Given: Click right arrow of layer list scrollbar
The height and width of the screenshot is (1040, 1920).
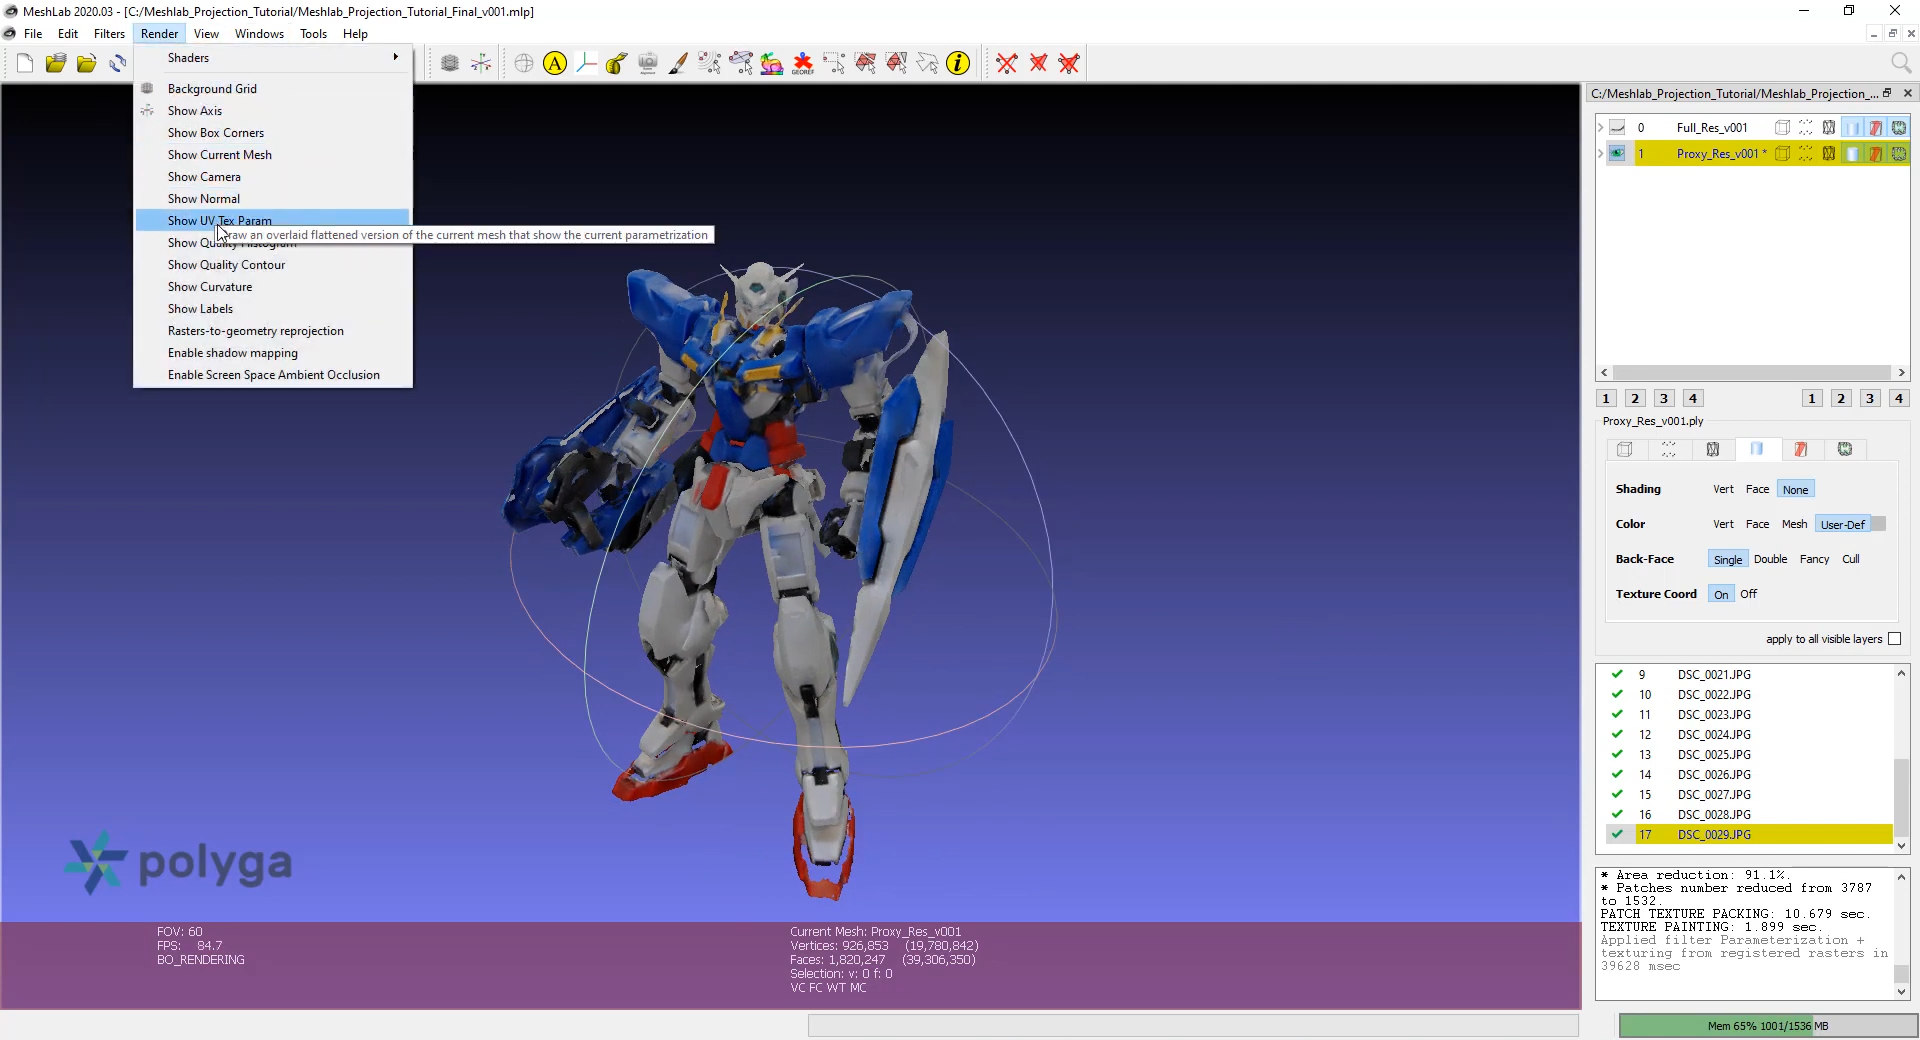Looking at the screenshot, I should point(1901,372).
